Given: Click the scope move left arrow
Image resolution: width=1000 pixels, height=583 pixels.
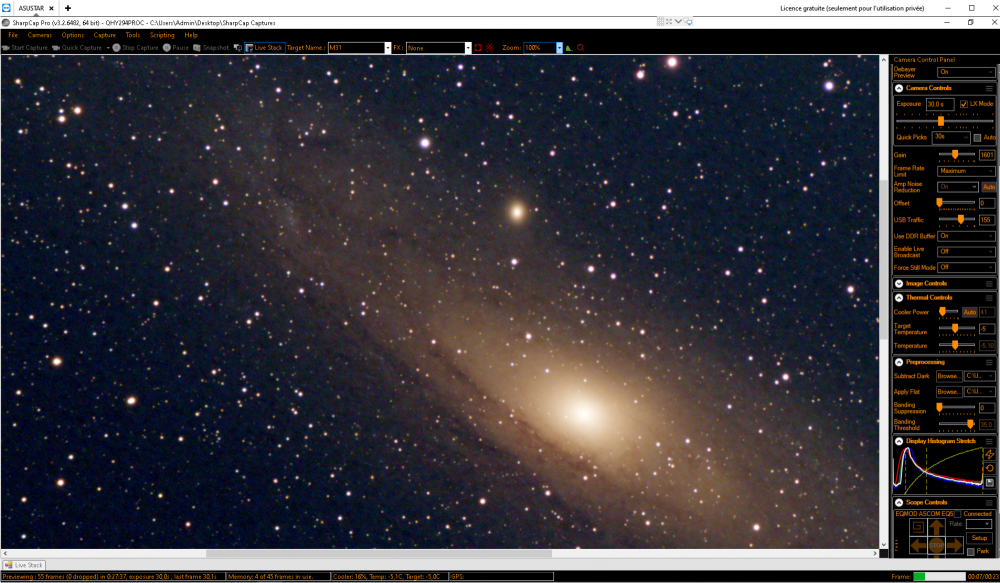Looking at the screenshot, I should [x=918, y=545].
